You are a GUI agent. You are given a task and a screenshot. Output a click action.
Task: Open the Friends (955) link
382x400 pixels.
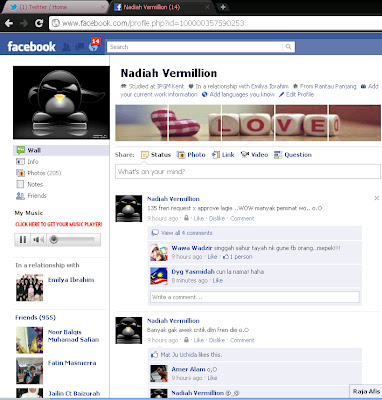coord(35,317)
